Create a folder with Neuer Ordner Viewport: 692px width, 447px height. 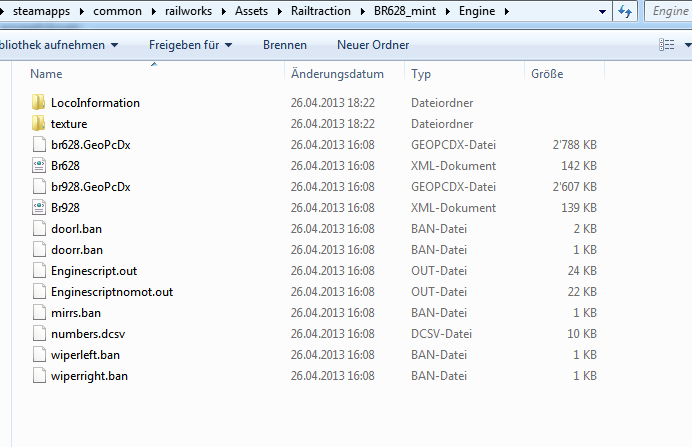click(x=373, y=45)
